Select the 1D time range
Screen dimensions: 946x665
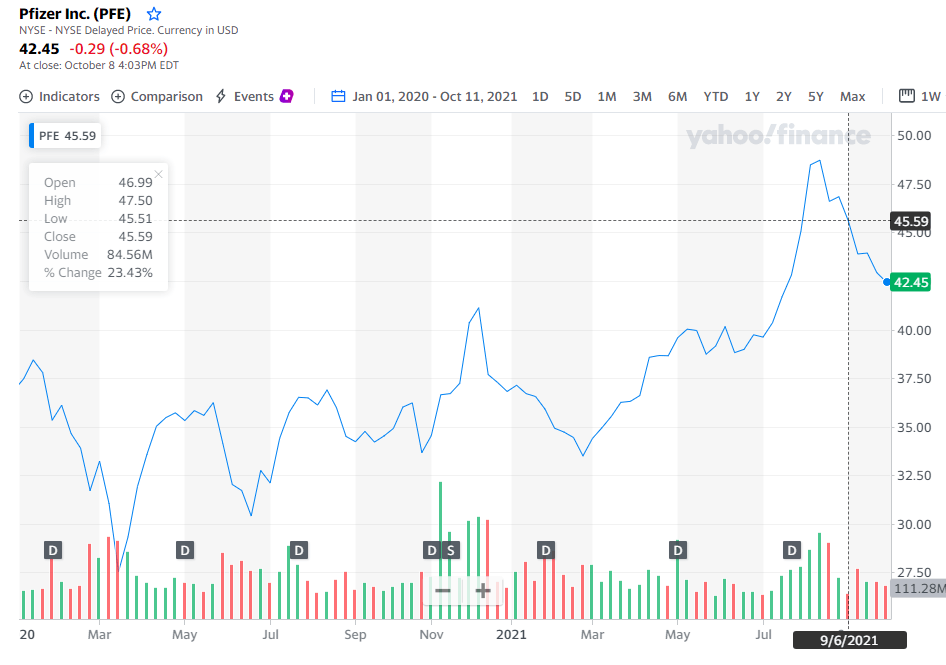(x=540, y=97)
